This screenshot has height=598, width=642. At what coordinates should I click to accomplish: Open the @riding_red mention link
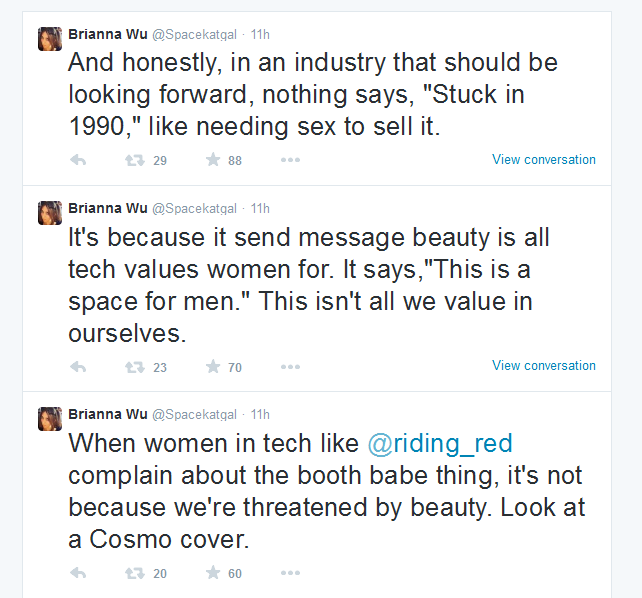(440, 444)
